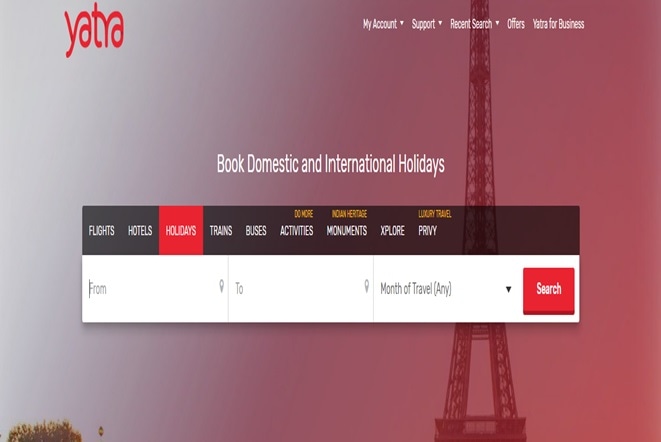
Task: Choose the Activities tab
Action: point(296,231)
